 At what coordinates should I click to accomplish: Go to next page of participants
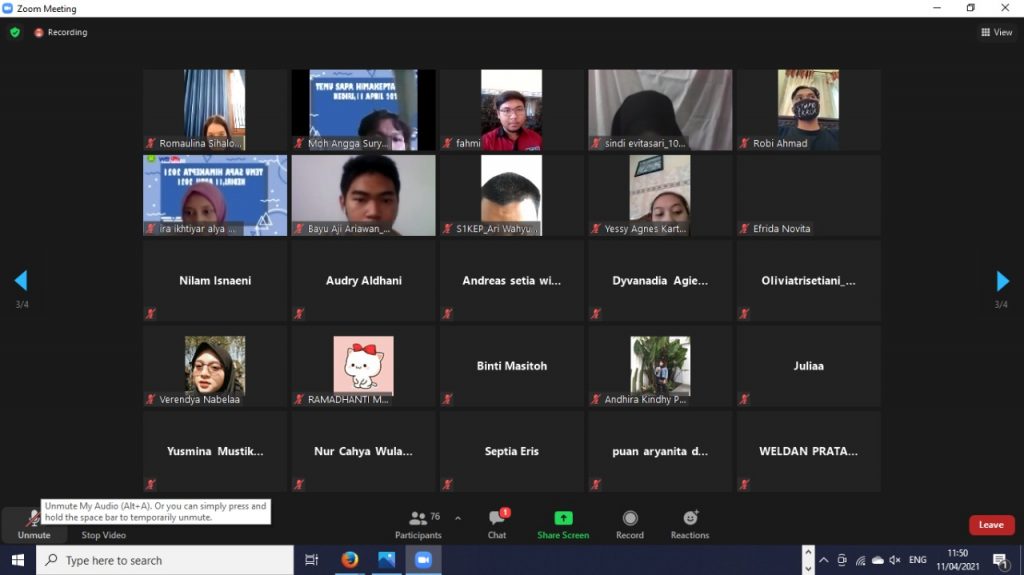click(1002, 281)
